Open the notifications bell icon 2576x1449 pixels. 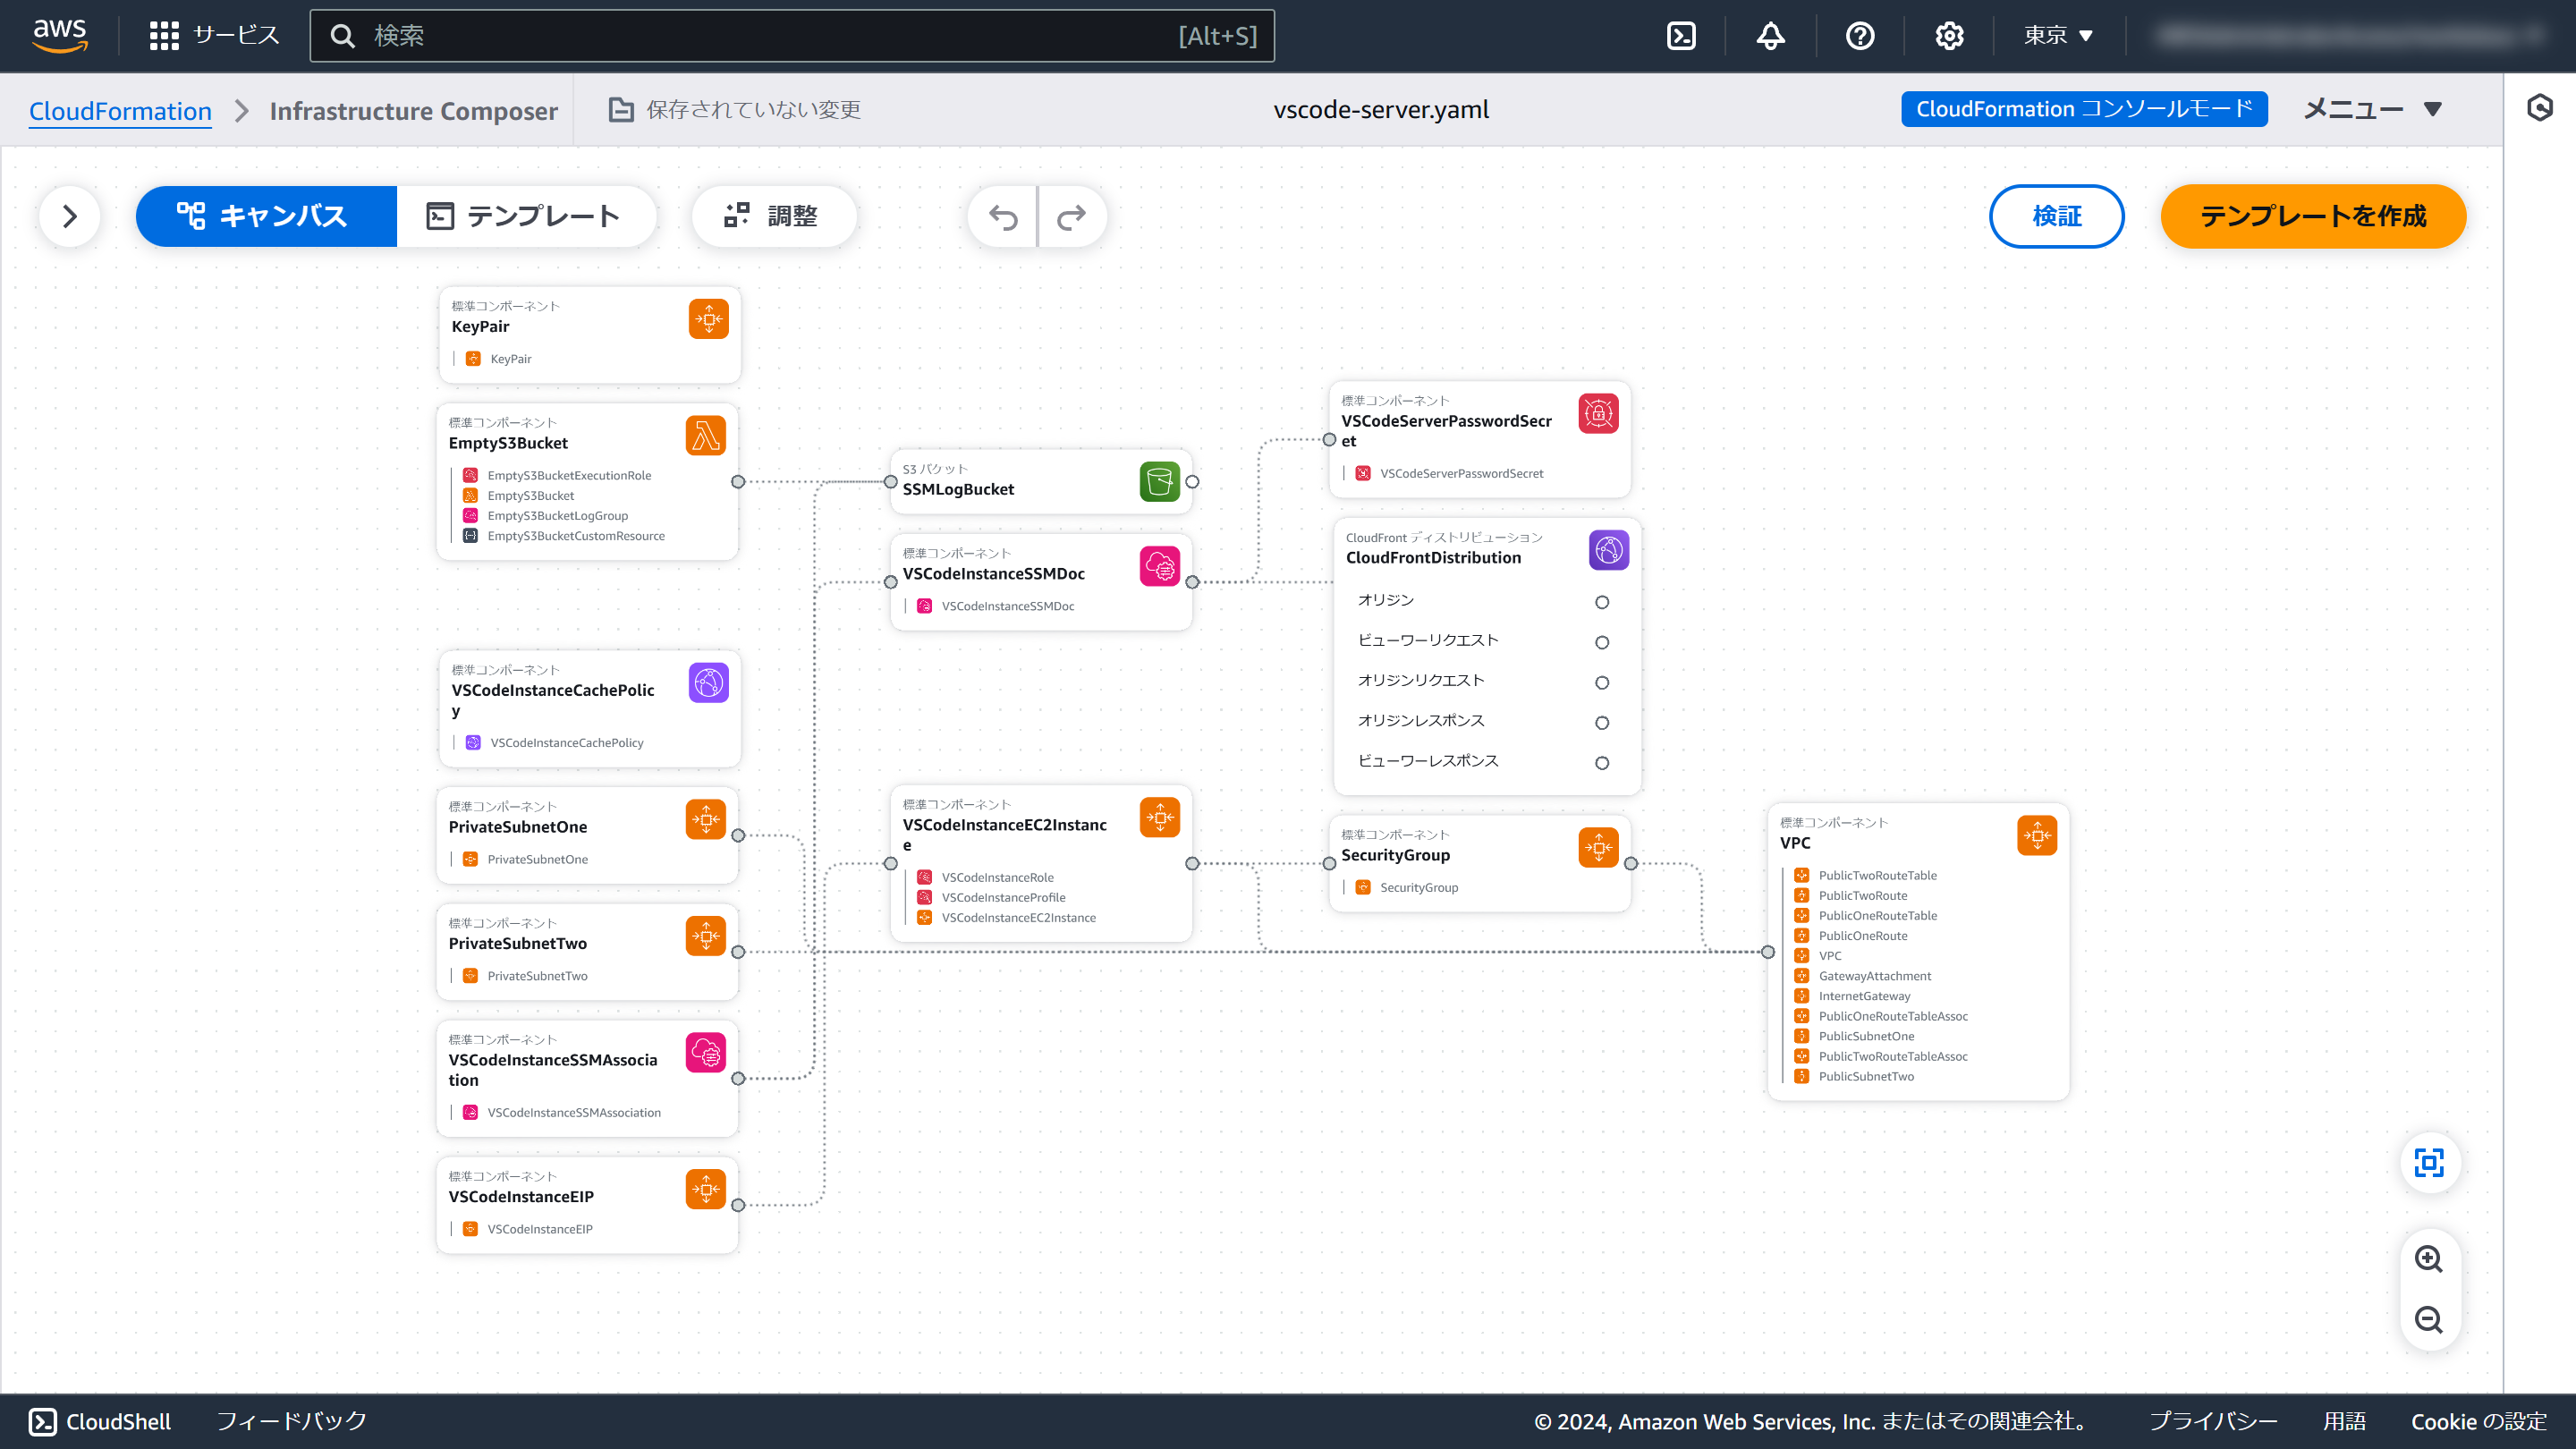(x=1771, y=36)
